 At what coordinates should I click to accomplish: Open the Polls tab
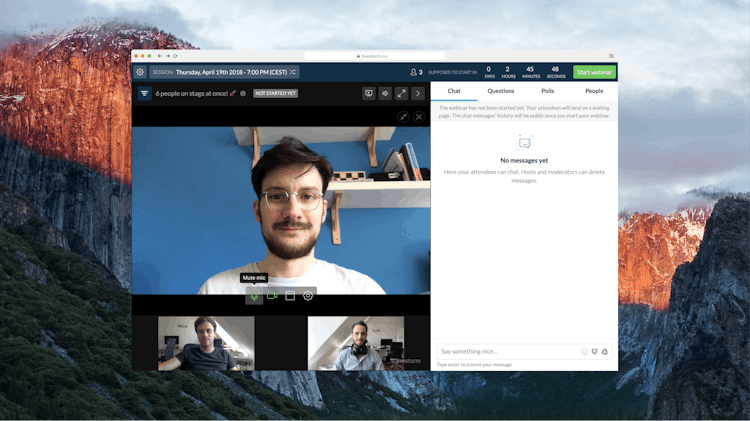548,91
